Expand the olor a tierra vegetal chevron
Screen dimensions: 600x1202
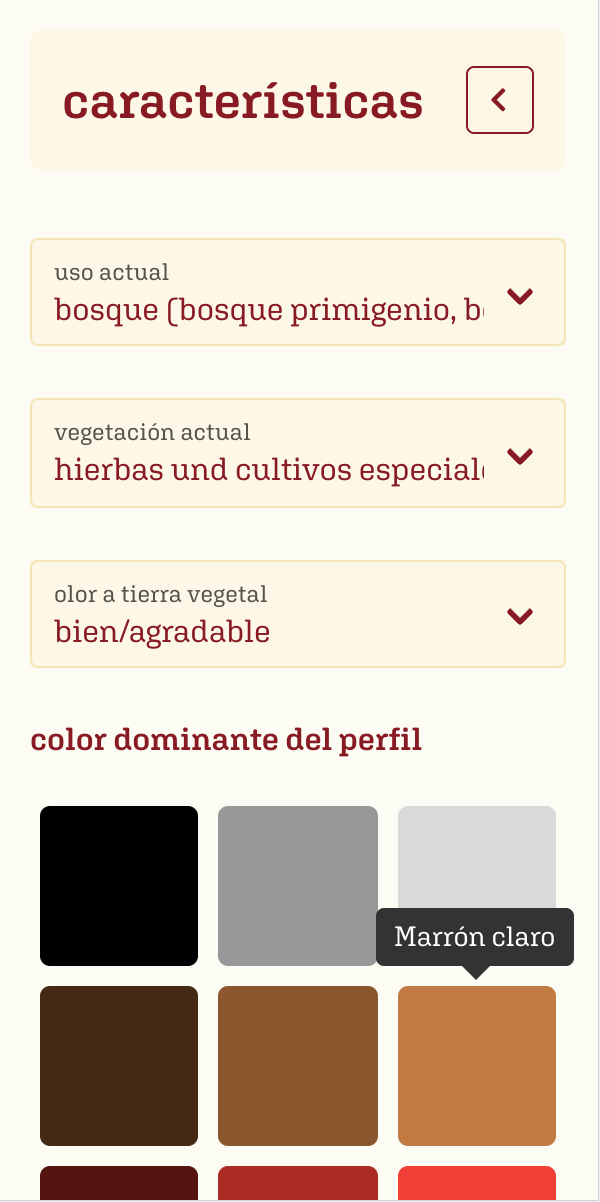520,616
